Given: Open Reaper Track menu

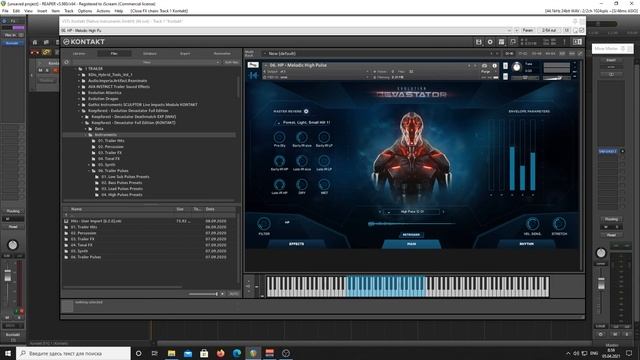Looking at the screenshot, I should (x=69, y=11).
